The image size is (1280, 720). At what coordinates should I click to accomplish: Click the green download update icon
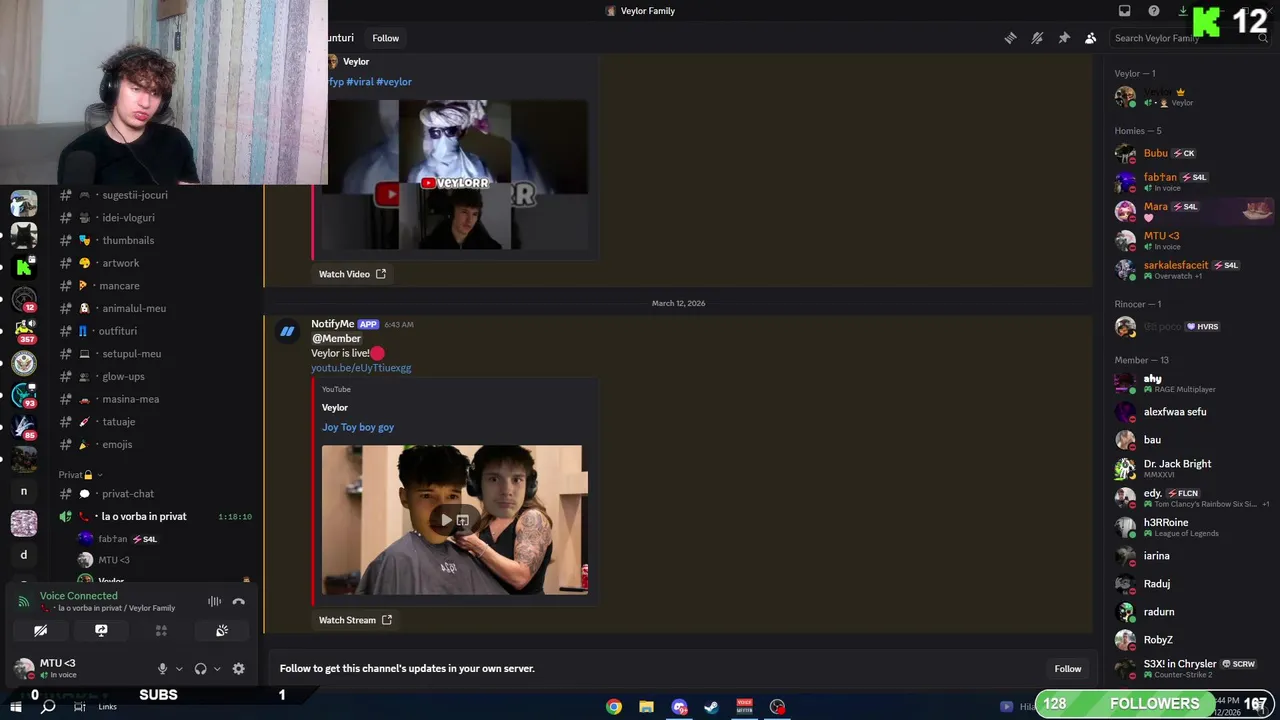(x=1183, y=11)
